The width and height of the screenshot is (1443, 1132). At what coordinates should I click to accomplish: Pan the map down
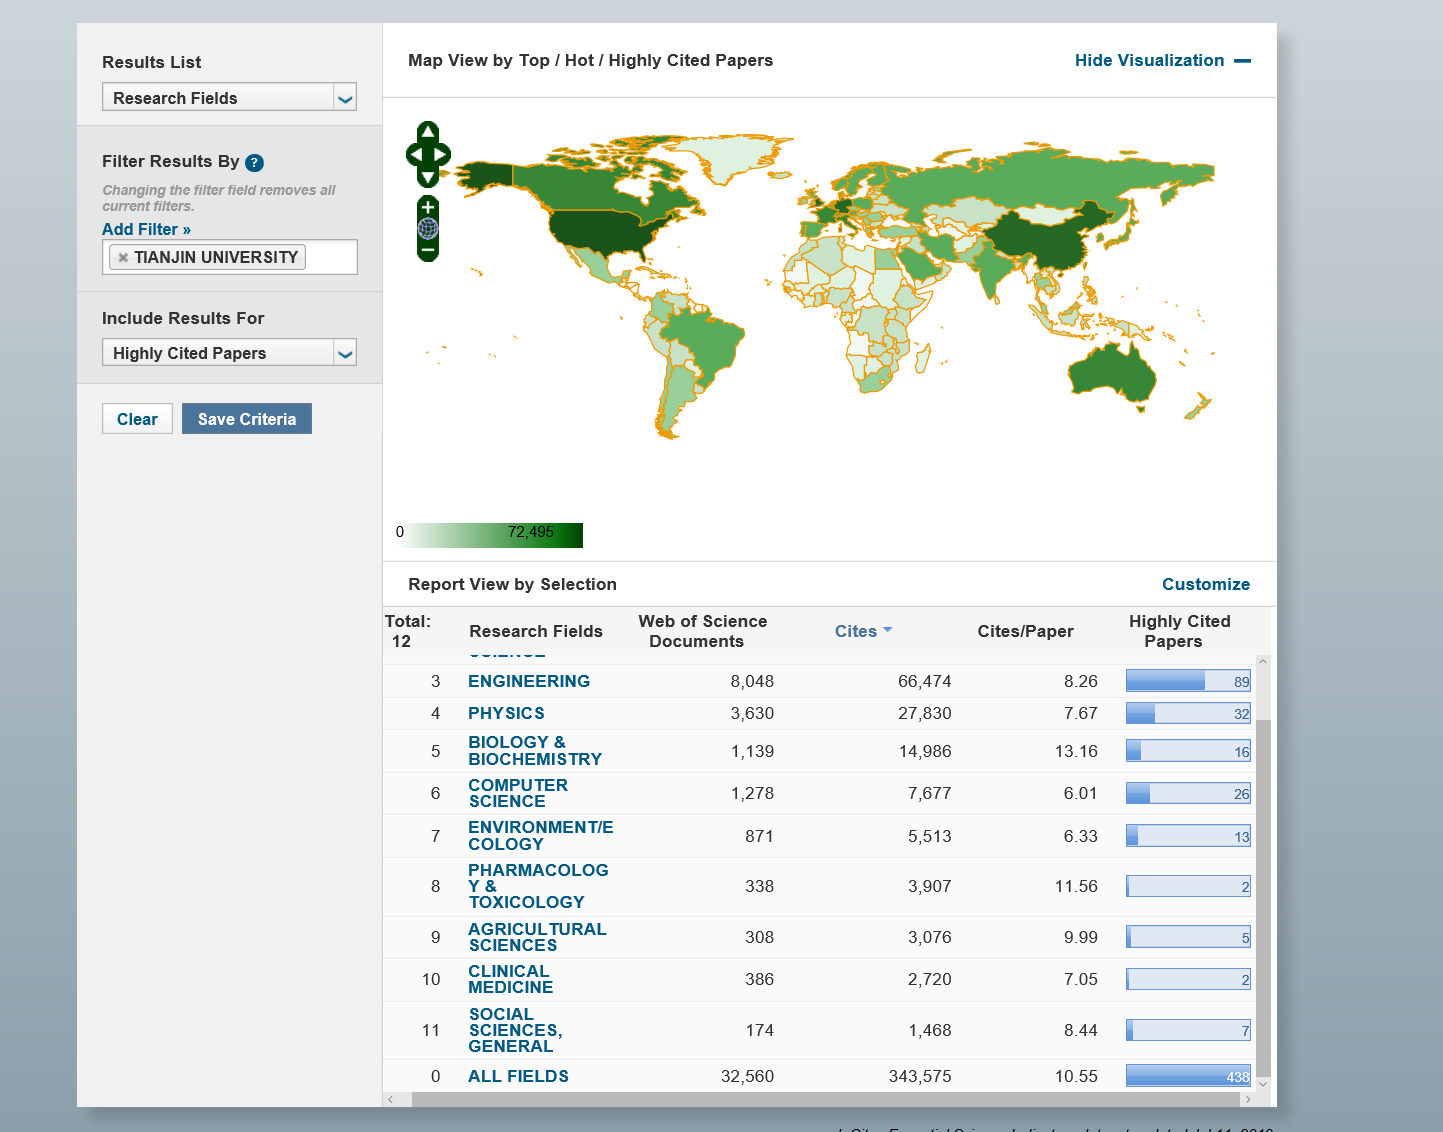tap(428, 178)
